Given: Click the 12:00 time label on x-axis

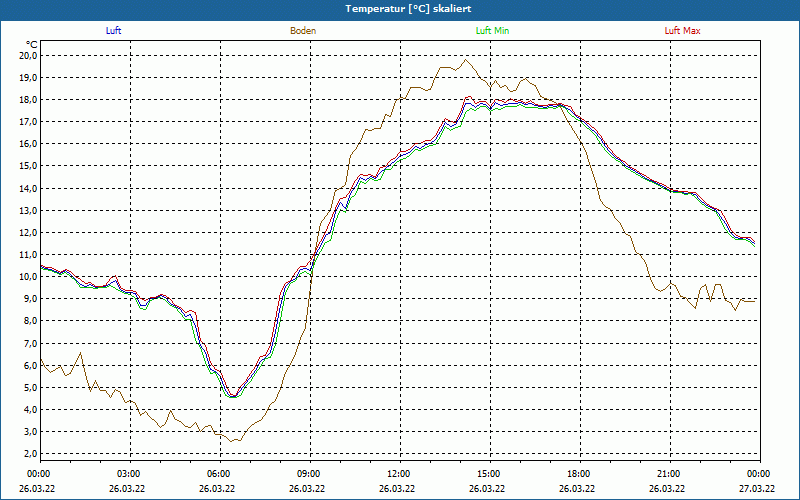Looking at the screenshot, I should coord(398,474).
